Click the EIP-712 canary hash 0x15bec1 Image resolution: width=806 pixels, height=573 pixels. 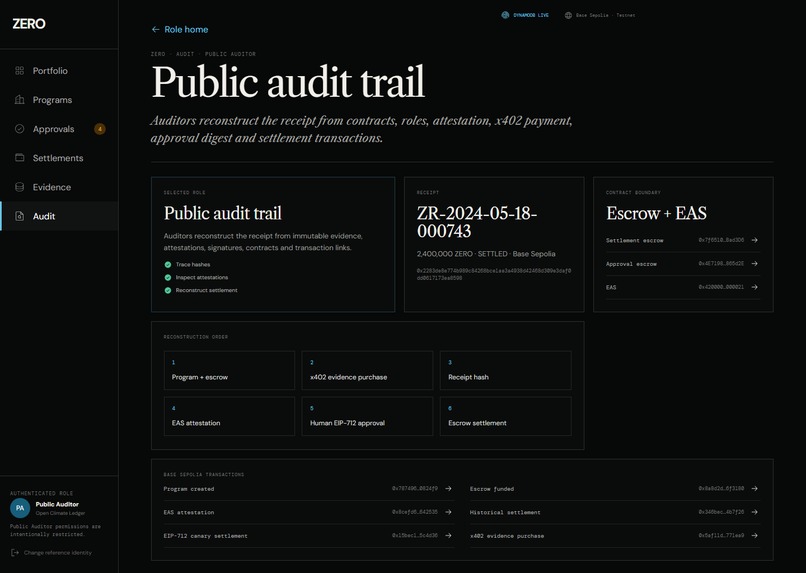click(x=415, y=535)
